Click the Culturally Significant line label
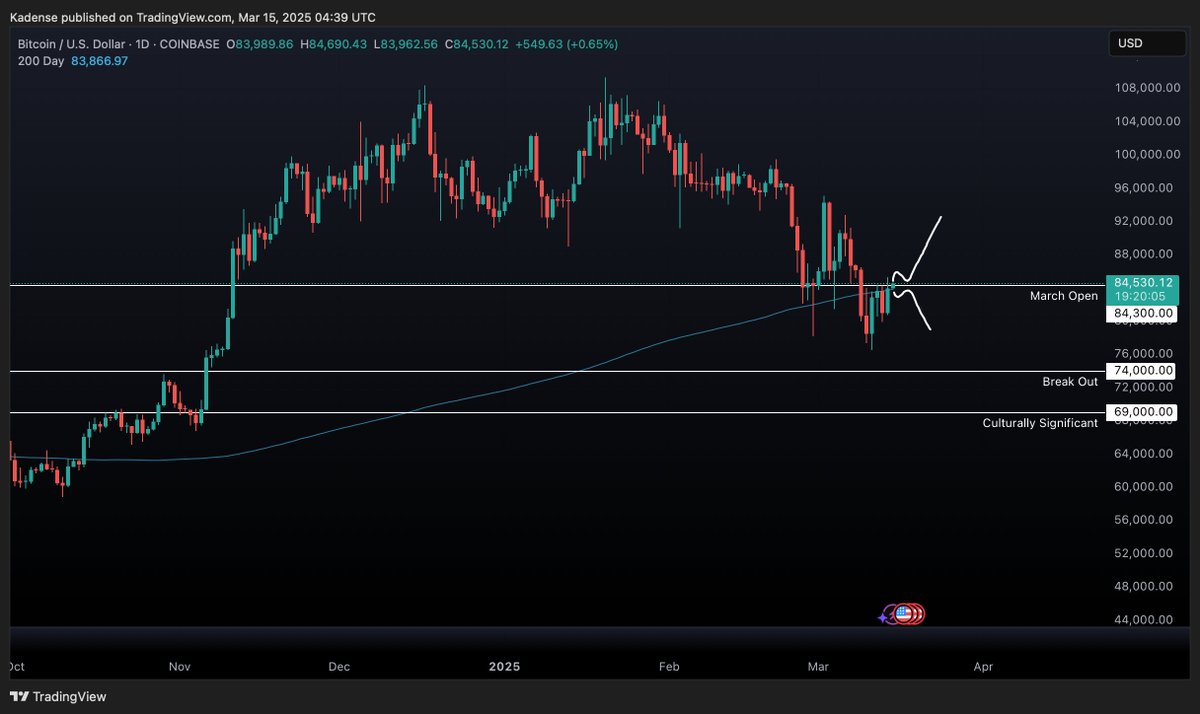This screenshot has width=1200, height=714. pyautogui.click(x=1040, y=423)
